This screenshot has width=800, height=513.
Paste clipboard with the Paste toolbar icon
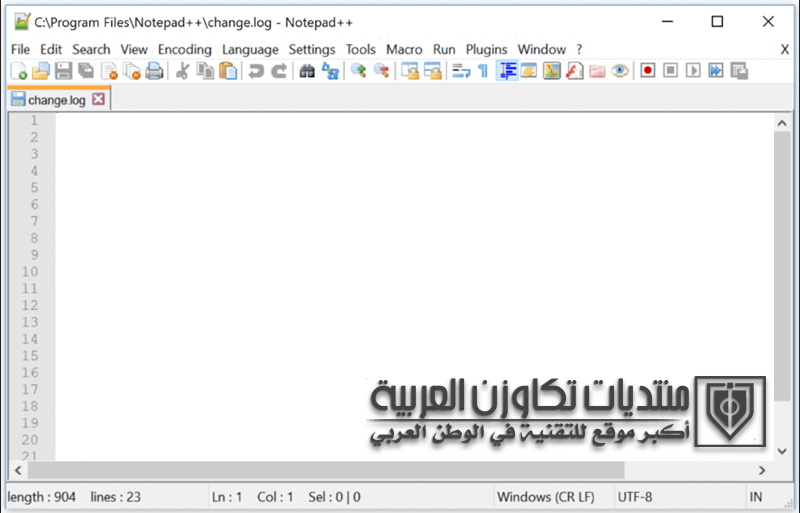[x=228, y=71]
